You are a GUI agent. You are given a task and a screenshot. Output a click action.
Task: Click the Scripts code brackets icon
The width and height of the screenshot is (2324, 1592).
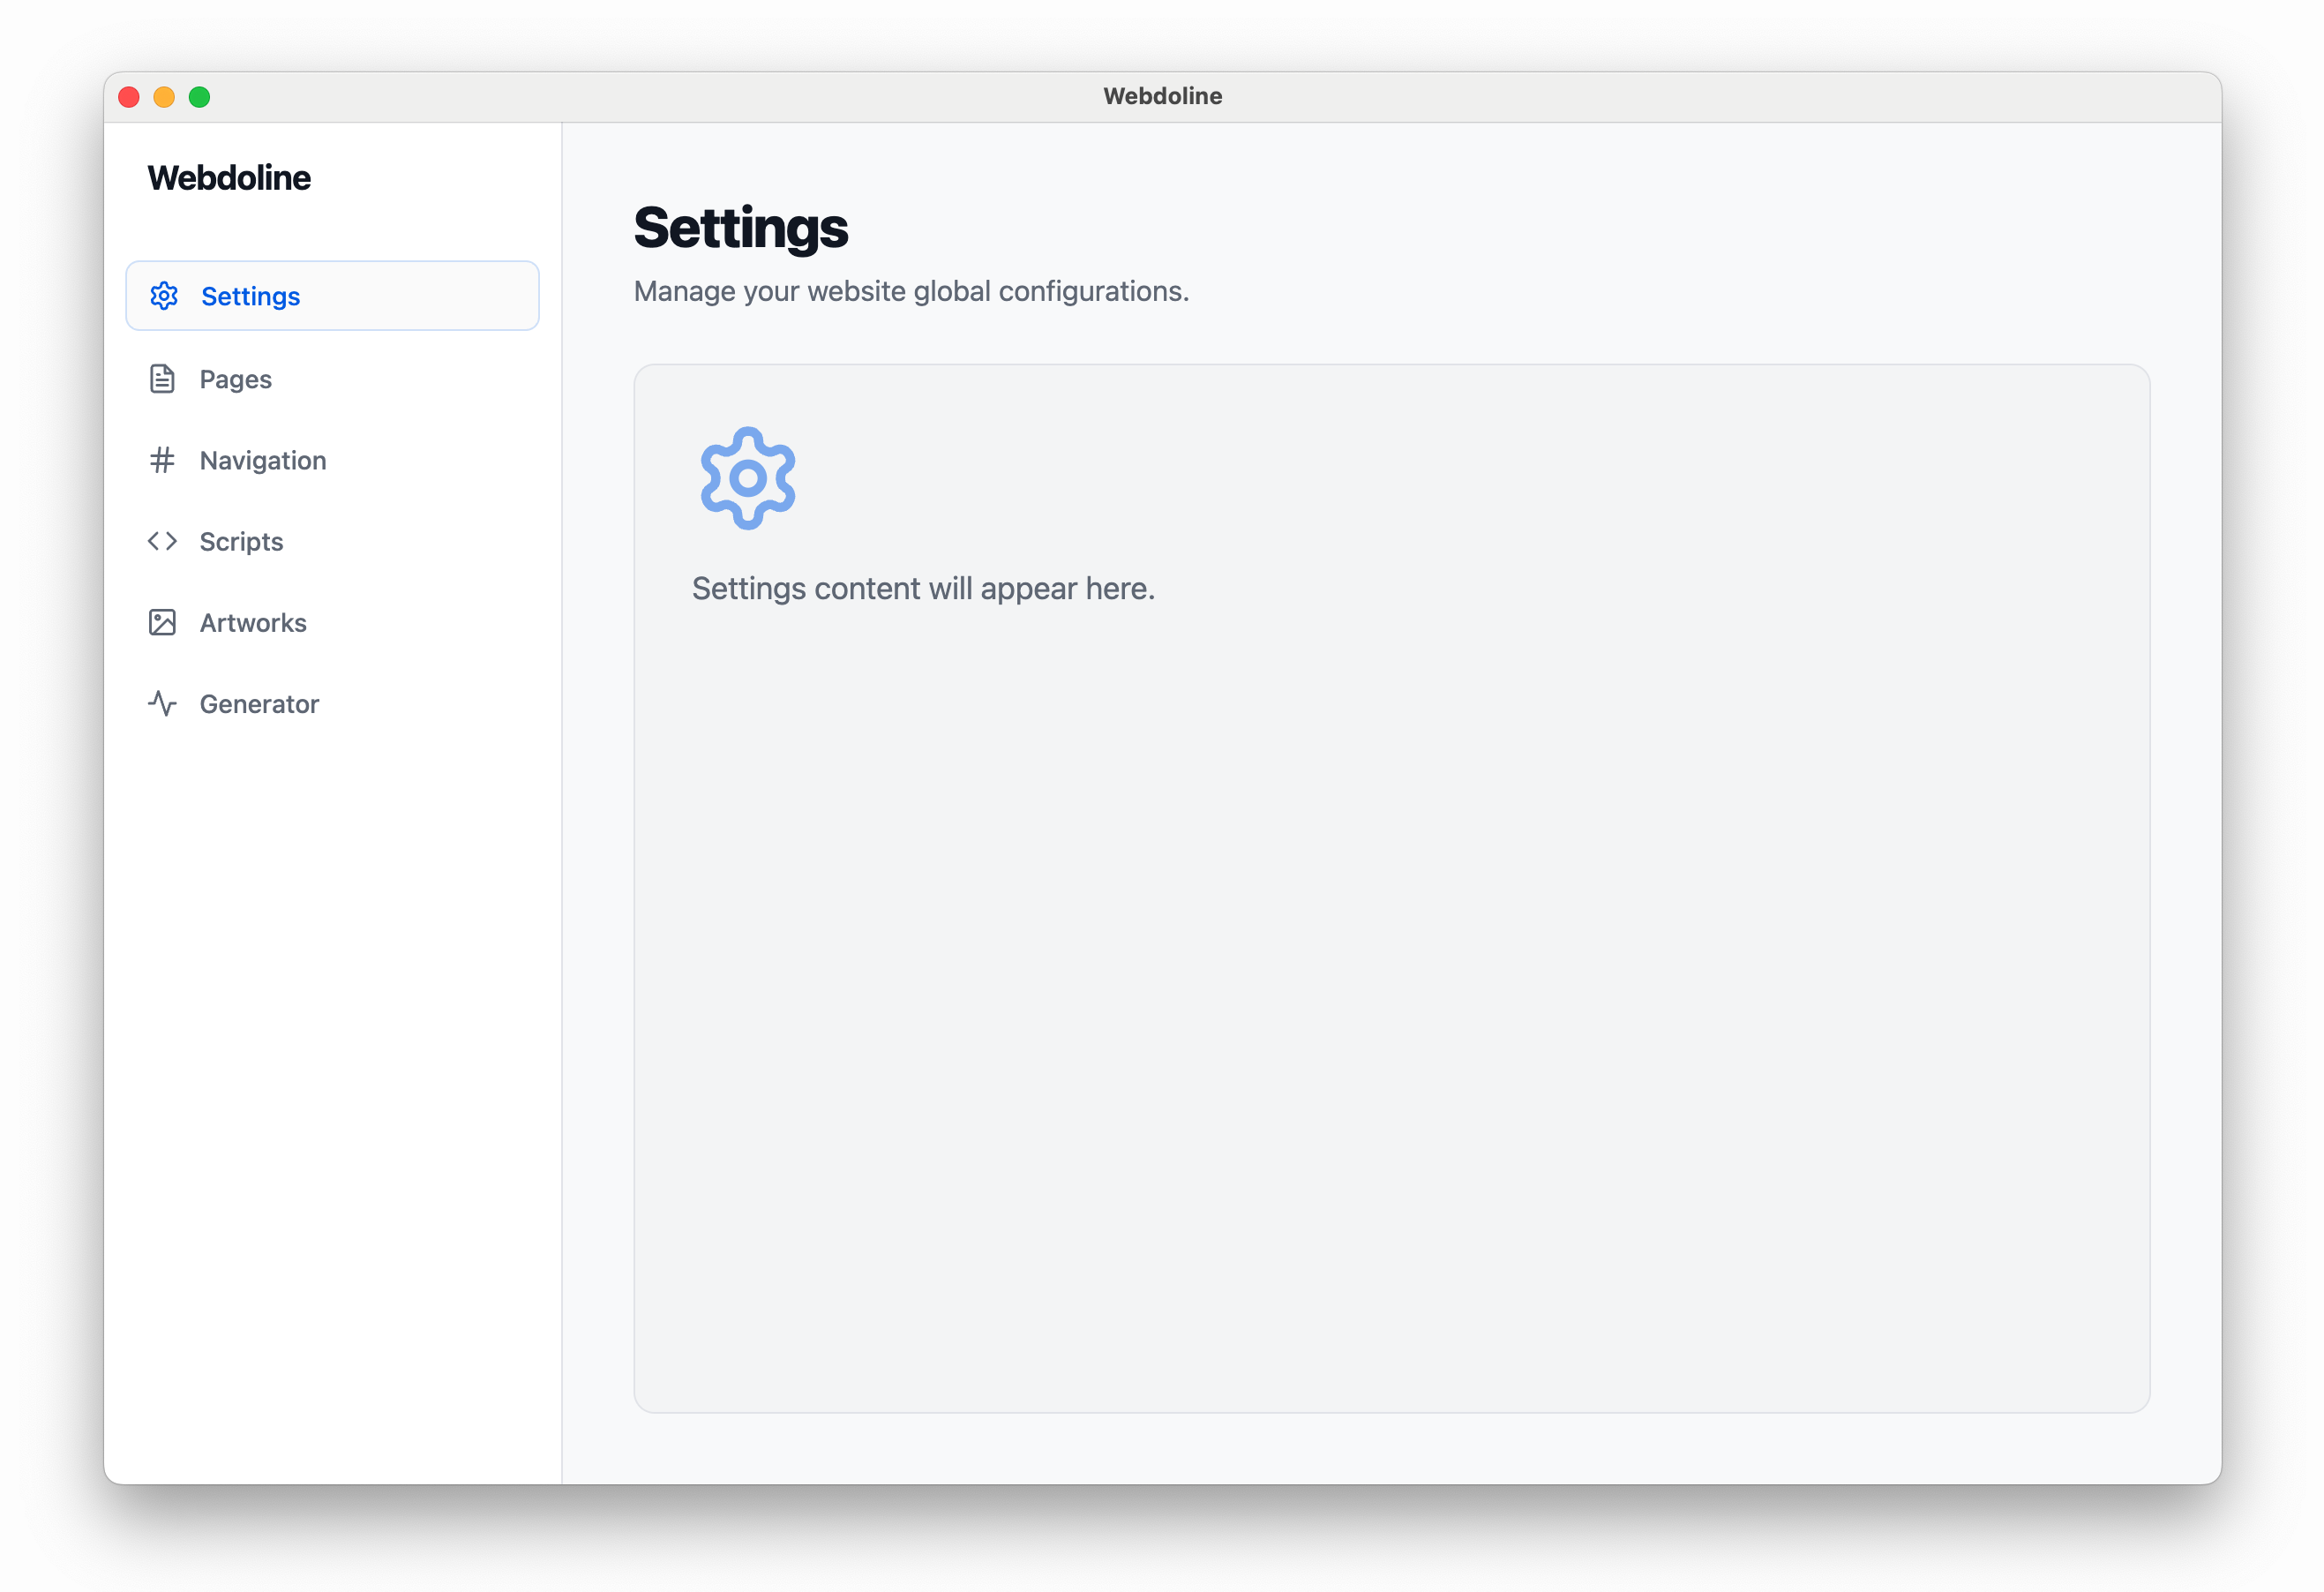coord(162,541)
